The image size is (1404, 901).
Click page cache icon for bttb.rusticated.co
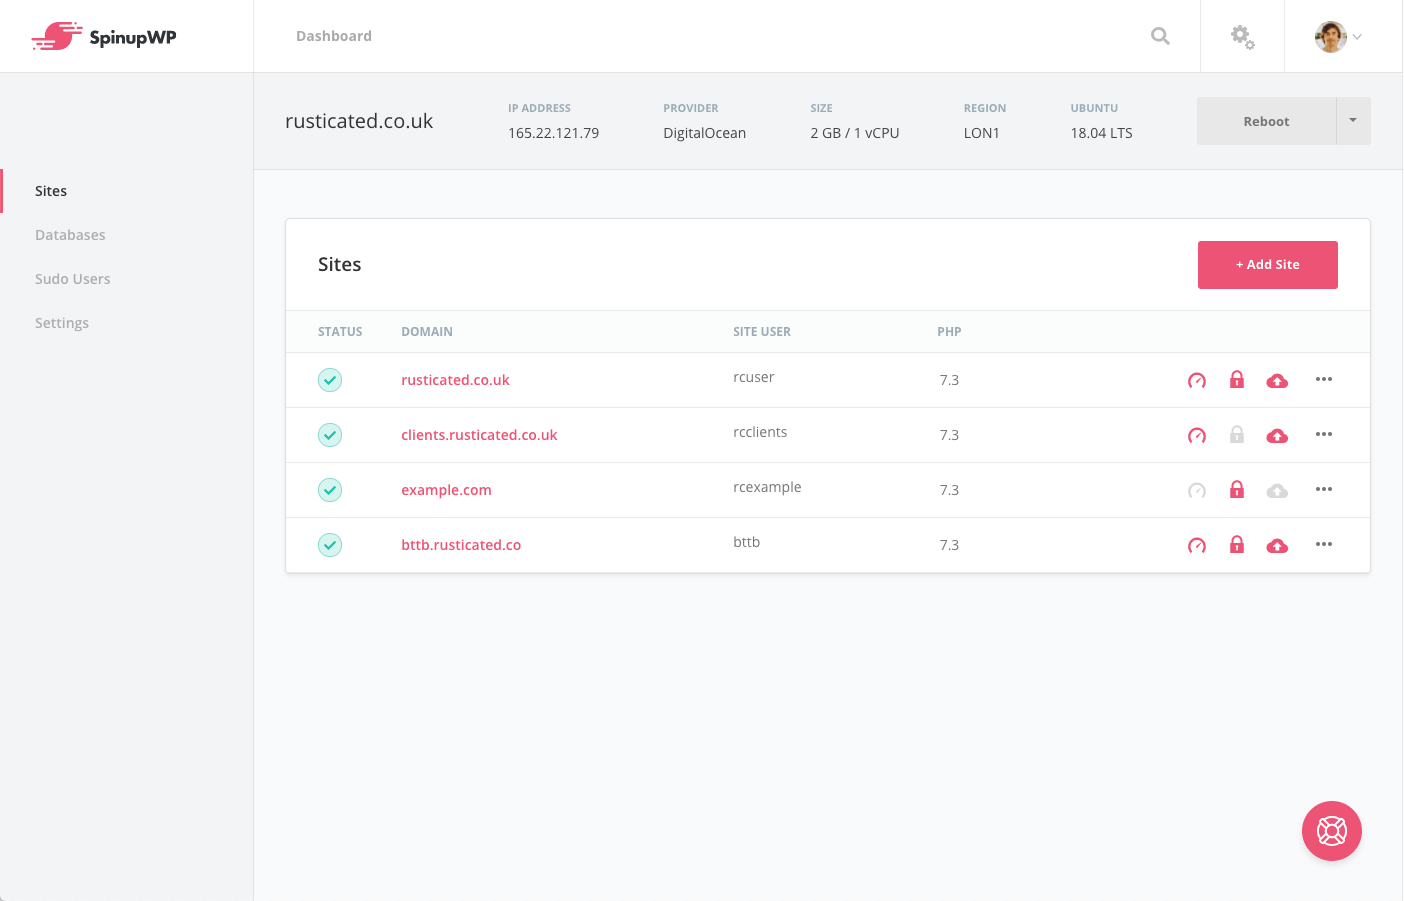(x=1197, y=545)
